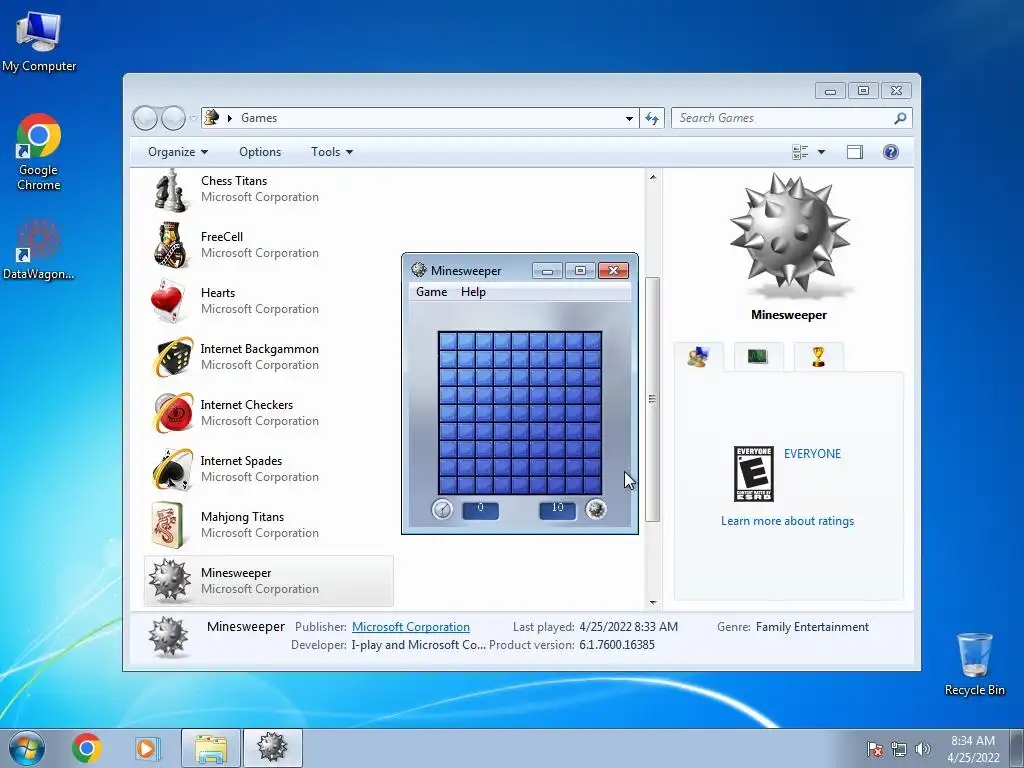Minimize the Minesweeper window
This screenshot has height=768, width=1024.
(547, 270)
